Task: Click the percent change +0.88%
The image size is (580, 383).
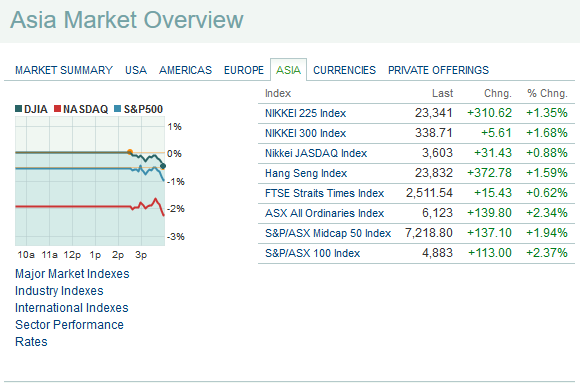Action: (x=547, y=153)
